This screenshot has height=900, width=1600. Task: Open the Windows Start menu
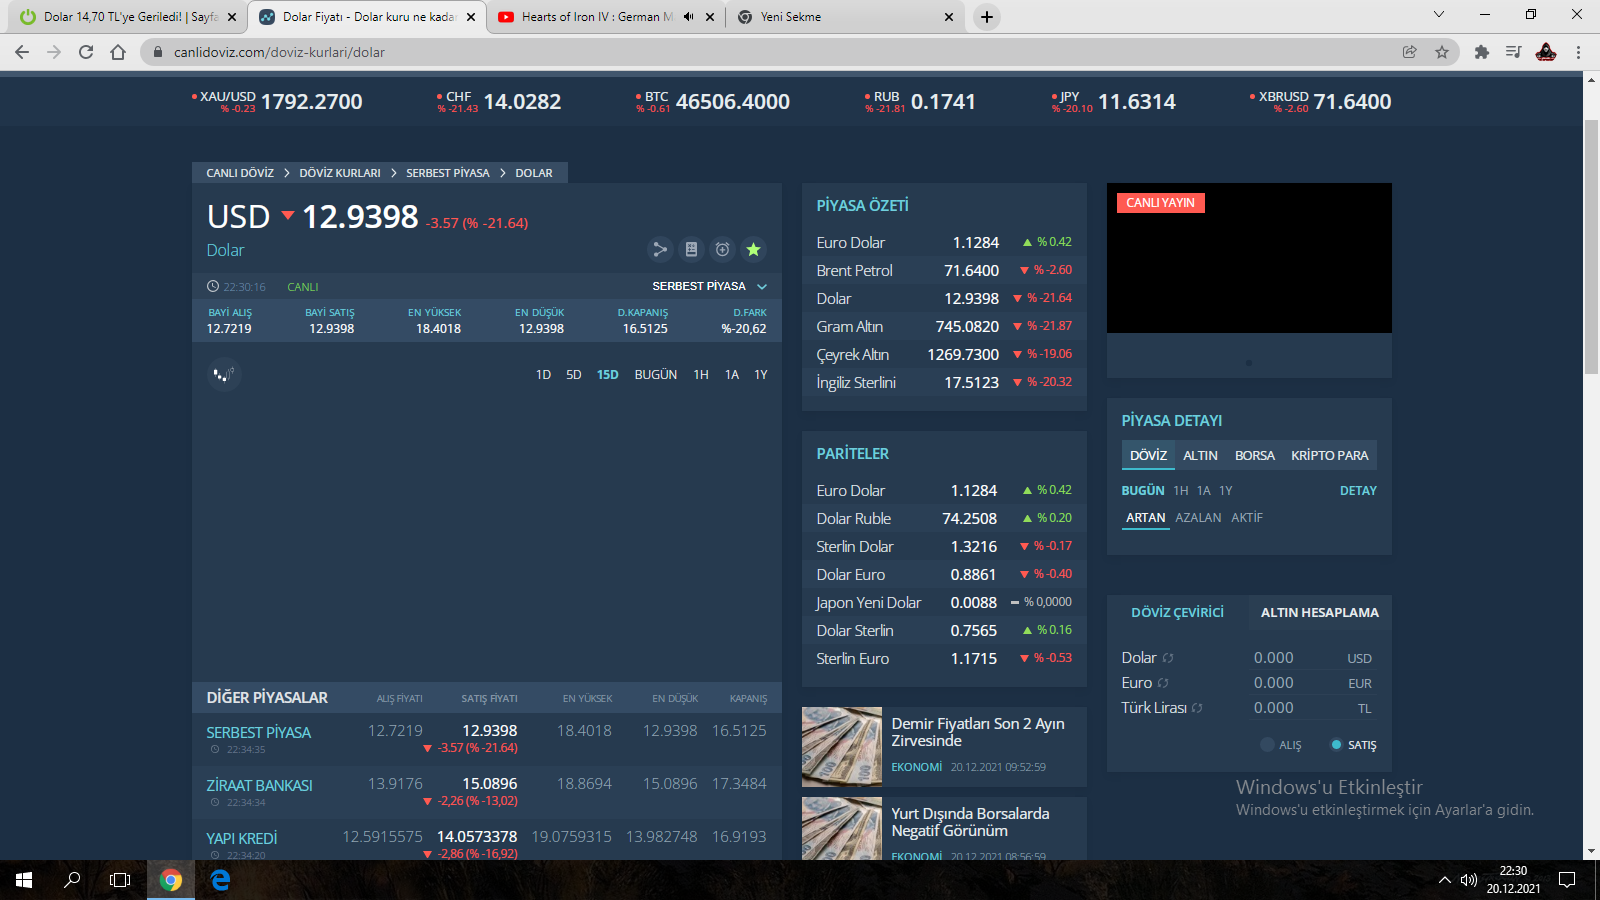pos(24,880)
